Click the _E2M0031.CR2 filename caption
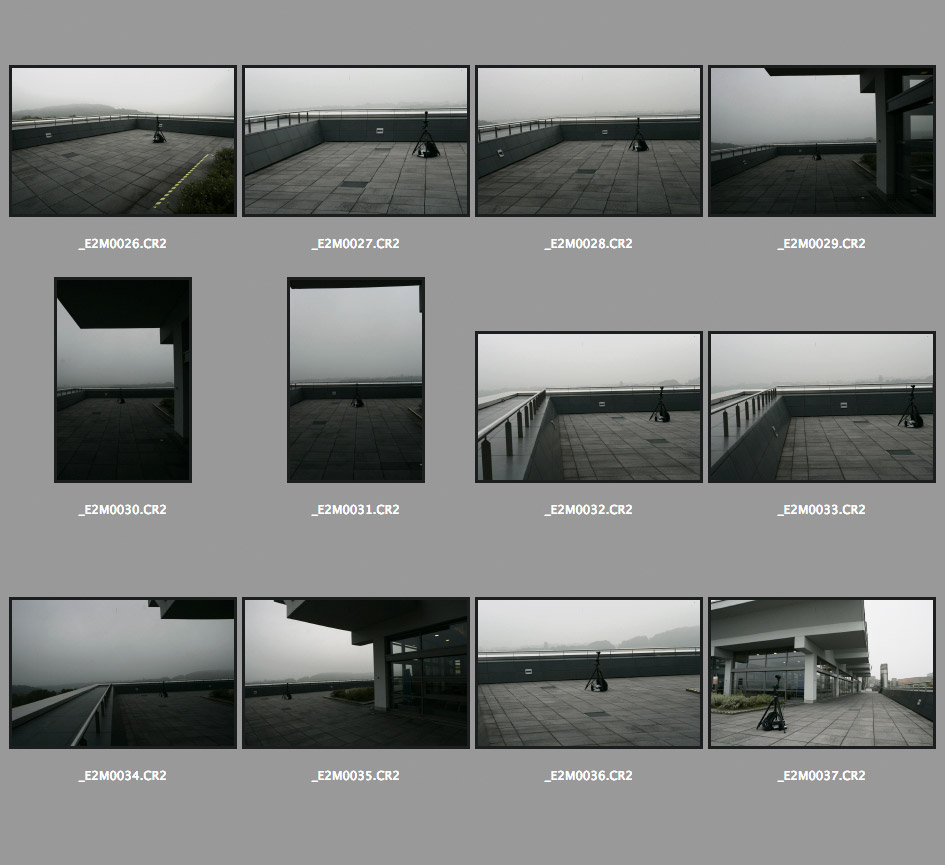This screenshot has width=945, height=865. (355, 510)
